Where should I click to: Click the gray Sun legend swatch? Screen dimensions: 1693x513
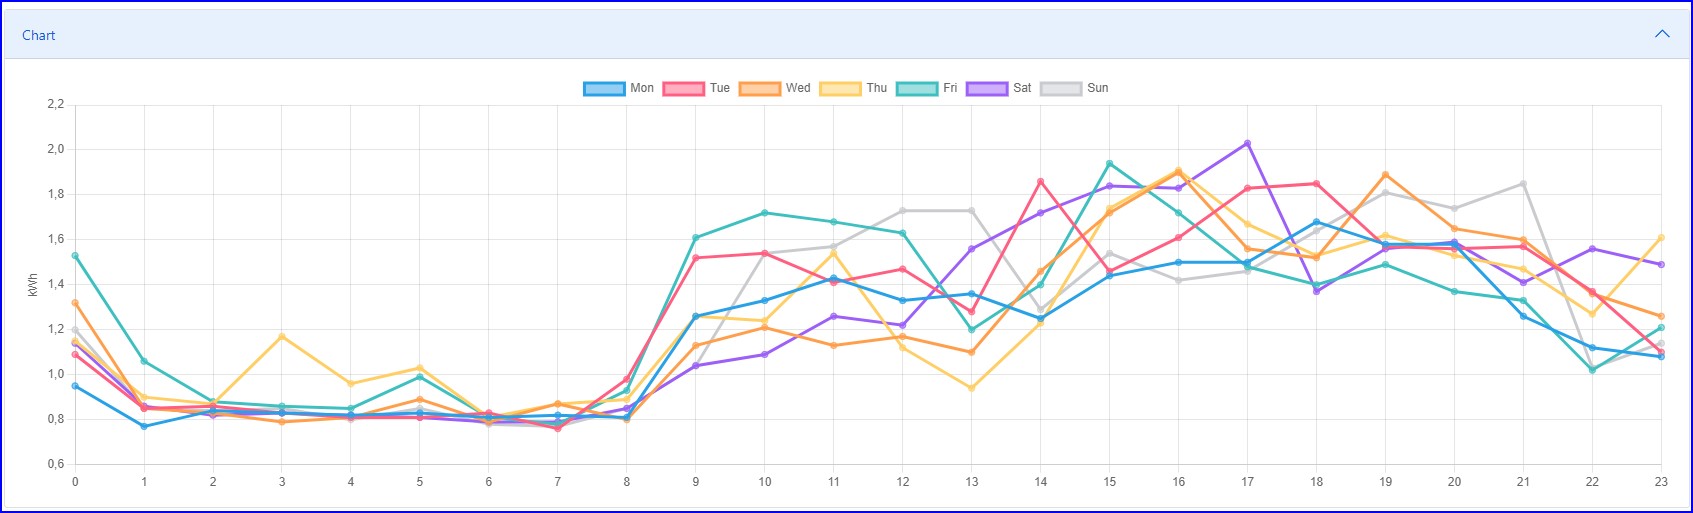click(x=1061, y=88)
